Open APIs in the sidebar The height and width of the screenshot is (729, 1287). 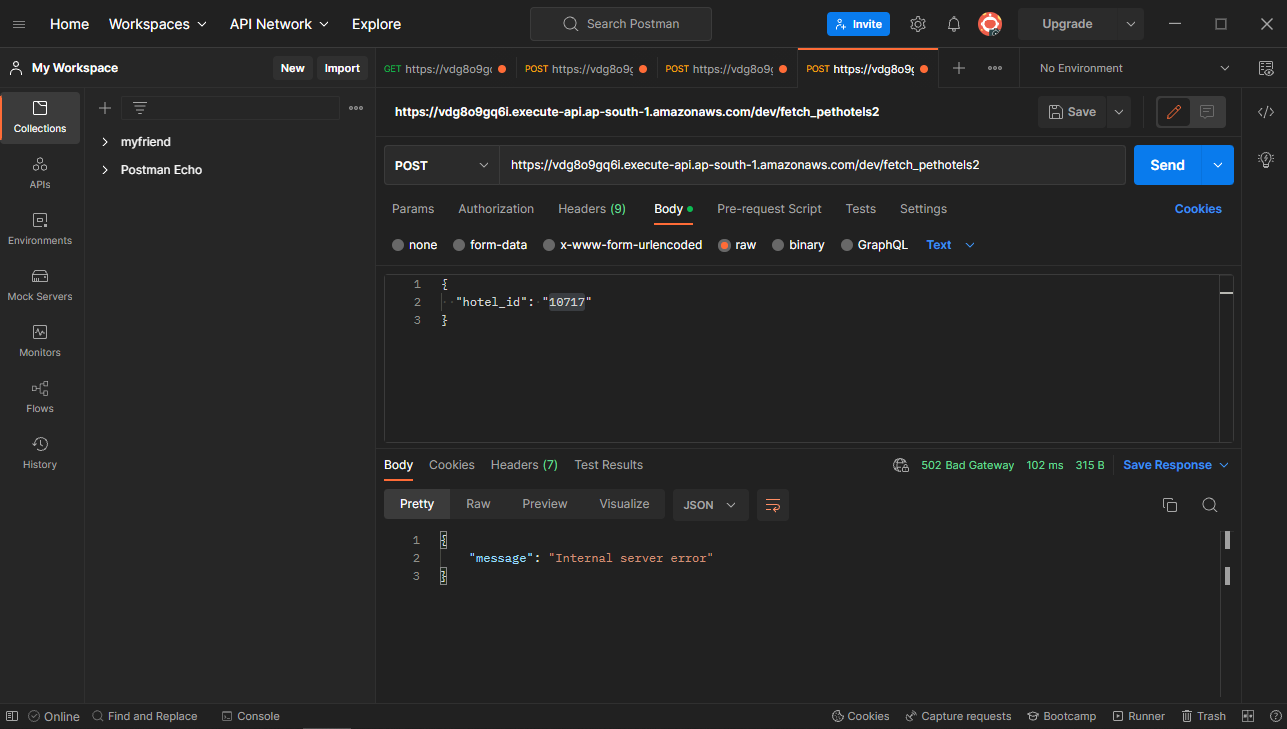pyautogui.click(x=40, y=173)
